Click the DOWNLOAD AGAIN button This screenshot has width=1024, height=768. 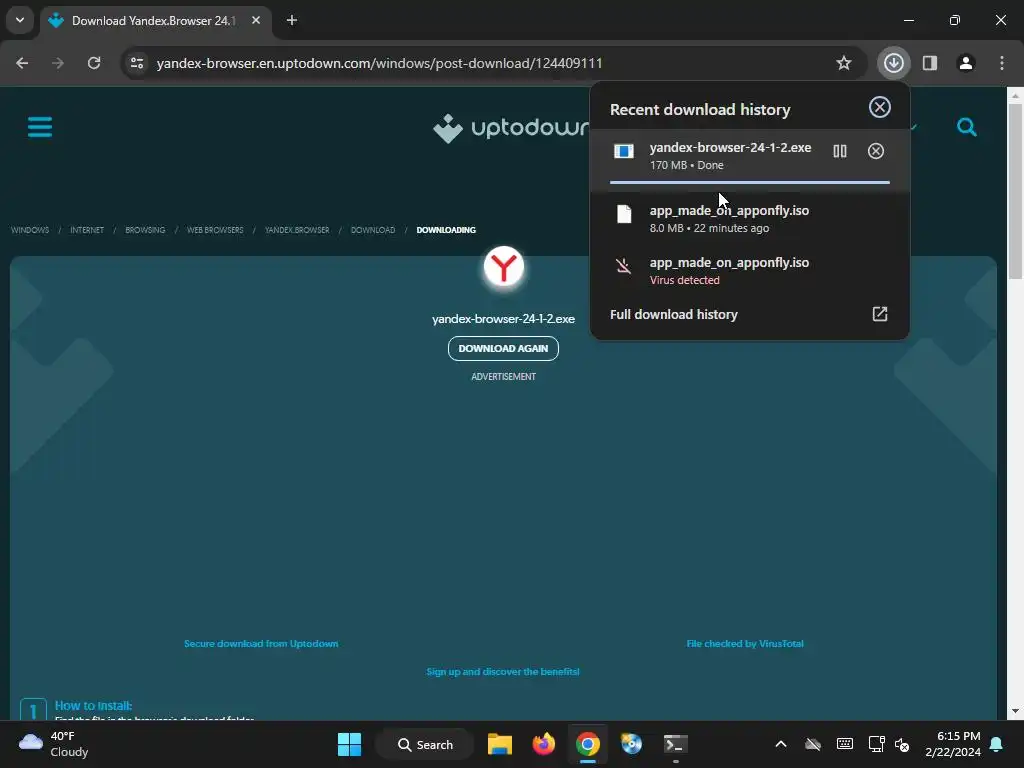click(503, 348)
